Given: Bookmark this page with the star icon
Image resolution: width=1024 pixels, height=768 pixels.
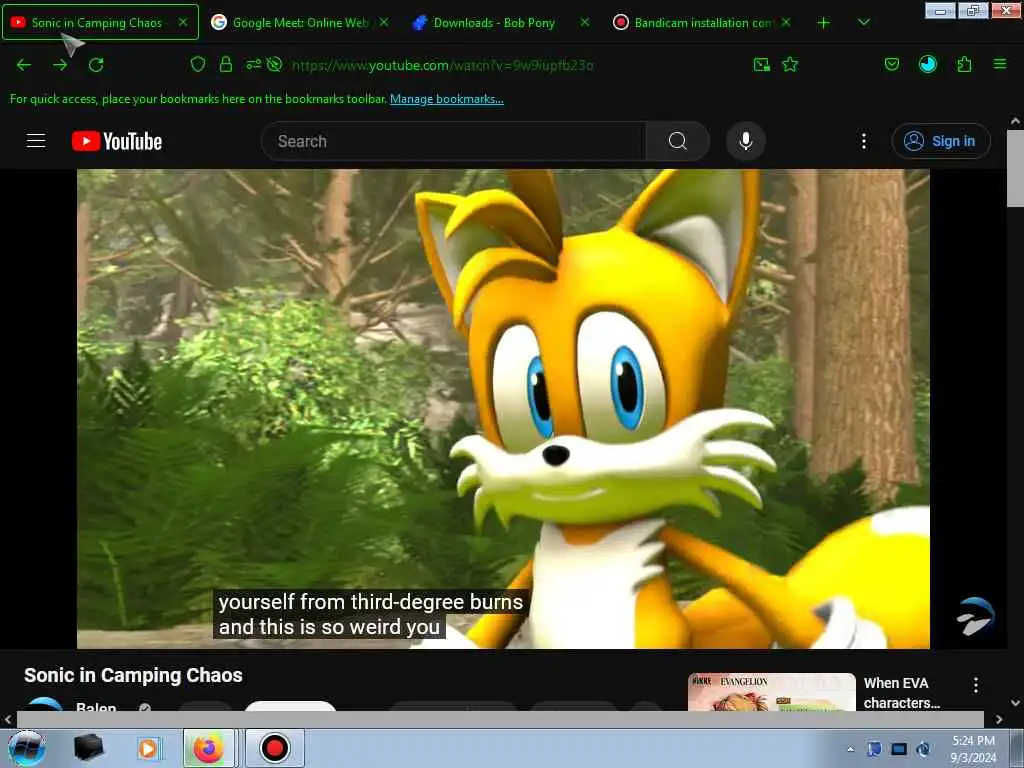Looking at the screenshot, I should [790, 64].
